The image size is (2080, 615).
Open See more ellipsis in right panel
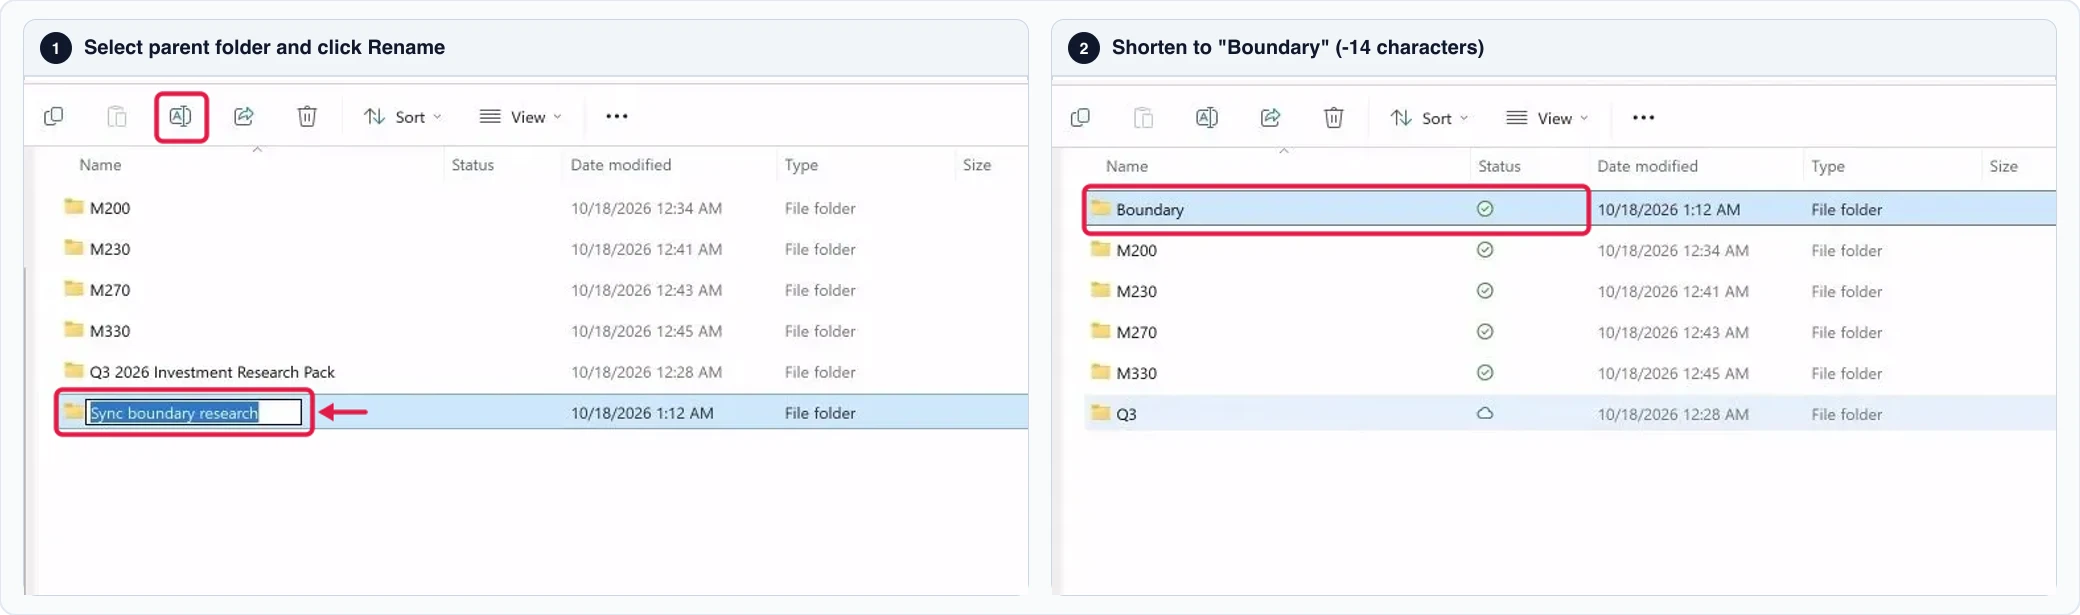click(x=1644, y=118)
